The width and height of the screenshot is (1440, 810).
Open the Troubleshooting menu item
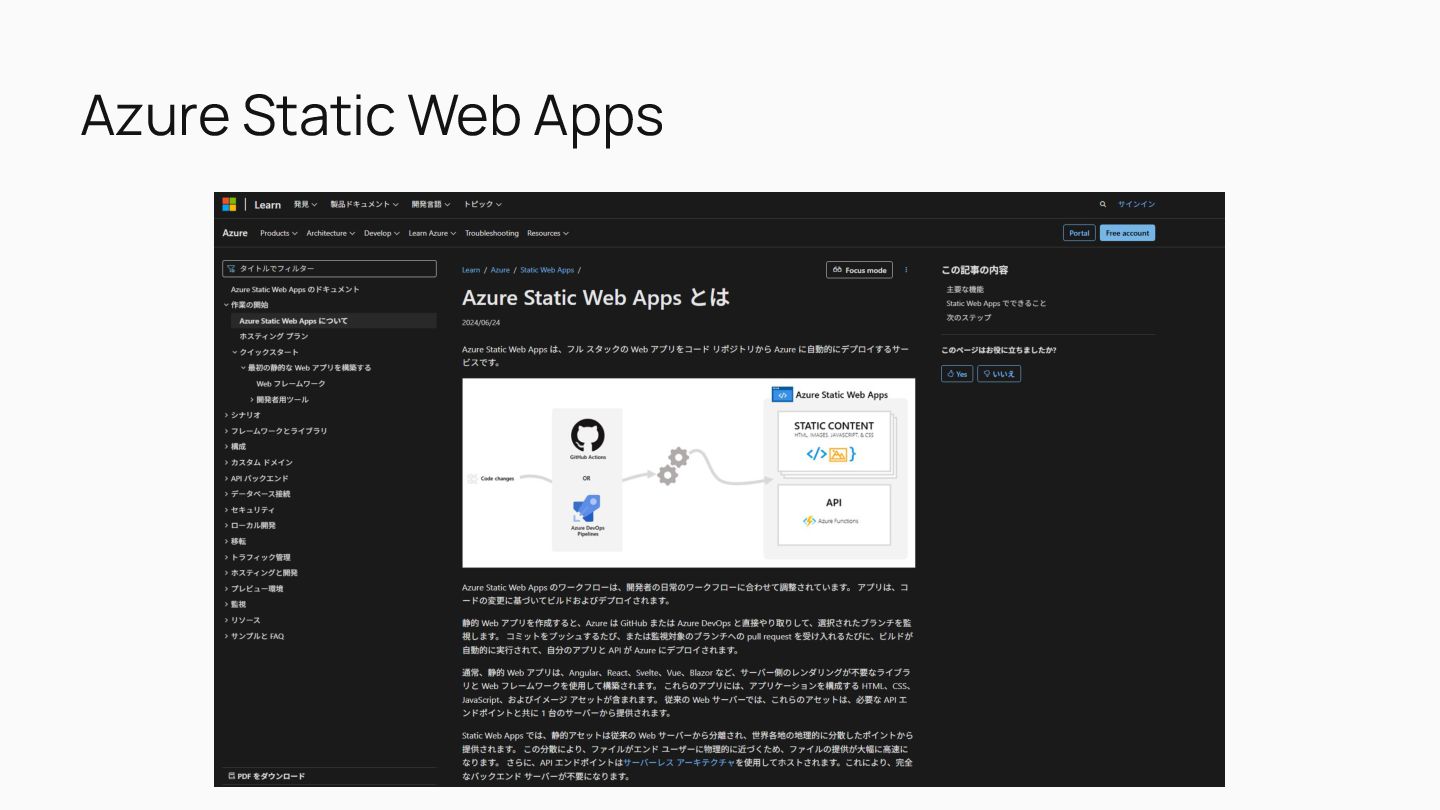[x=492, y=233]
